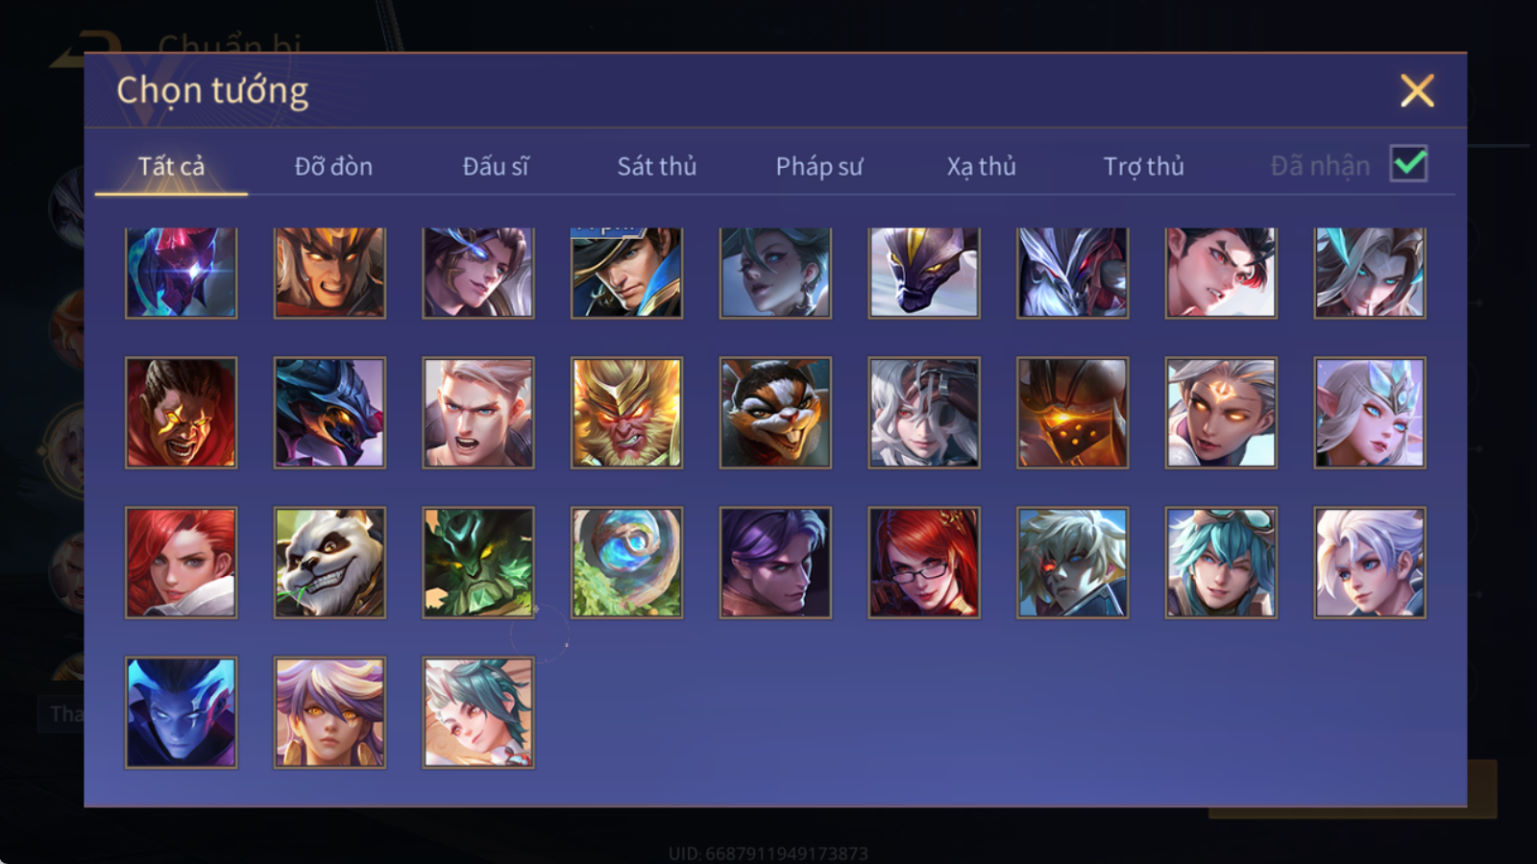The width and height of the screenshot is (1537, 864).
Task: Select the teal-haired hero with goggles
Action: click(x=1221, y=563)
